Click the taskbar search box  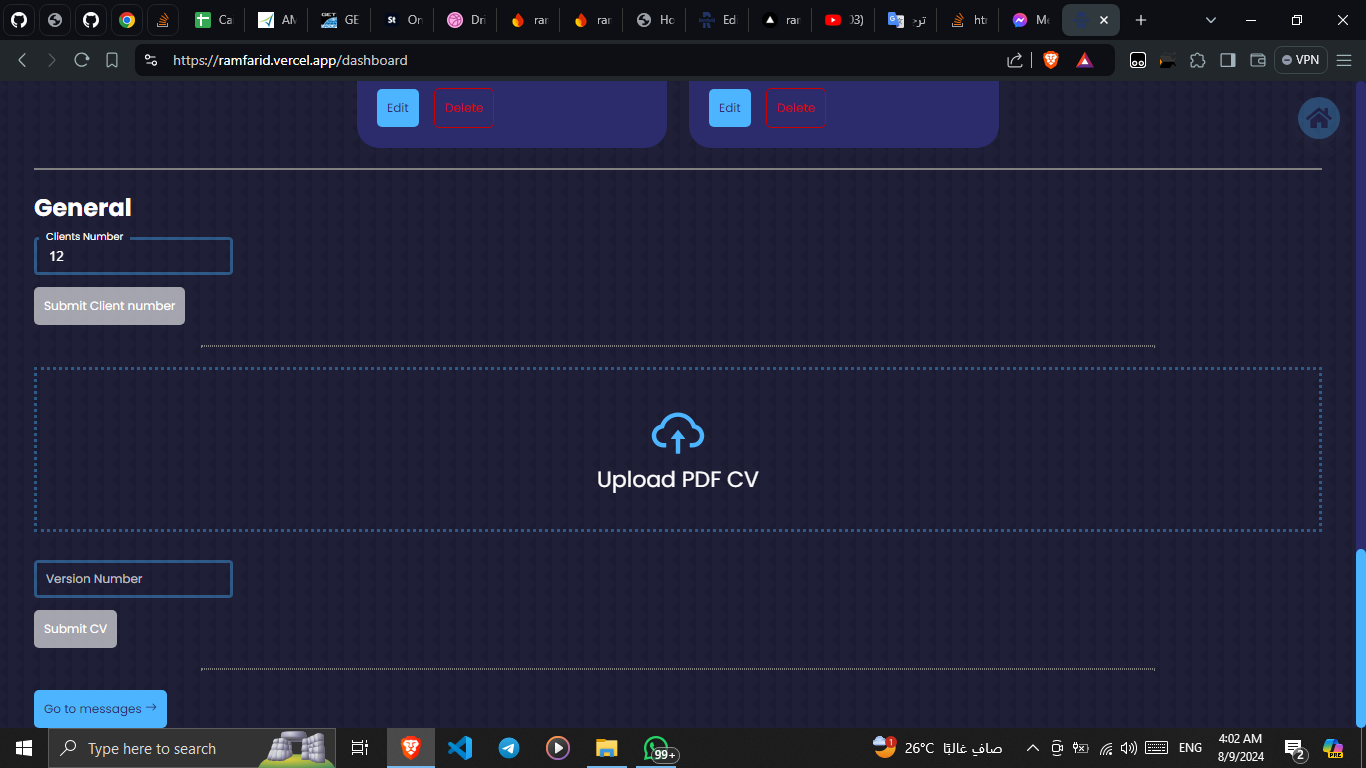[192, 748]
